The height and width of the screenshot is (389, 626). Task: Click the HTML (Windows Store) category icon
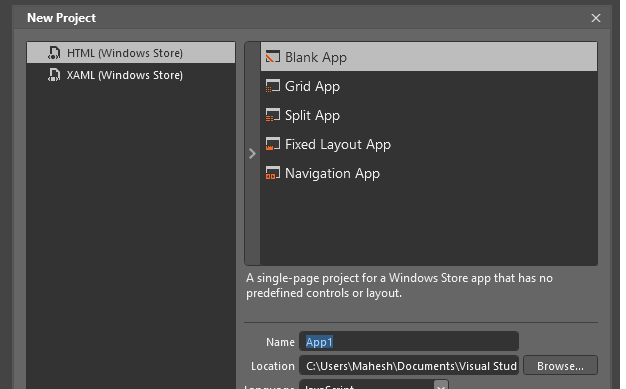[x=54, y=53]
